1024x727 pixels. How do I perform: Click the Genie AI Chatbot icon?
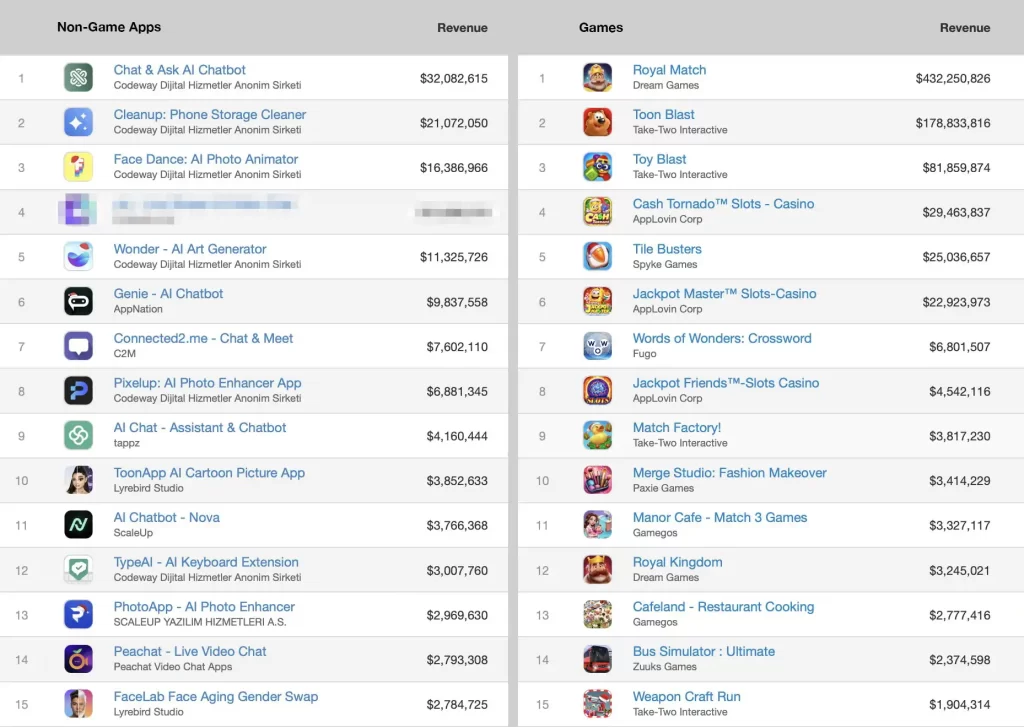pos(78,301)
